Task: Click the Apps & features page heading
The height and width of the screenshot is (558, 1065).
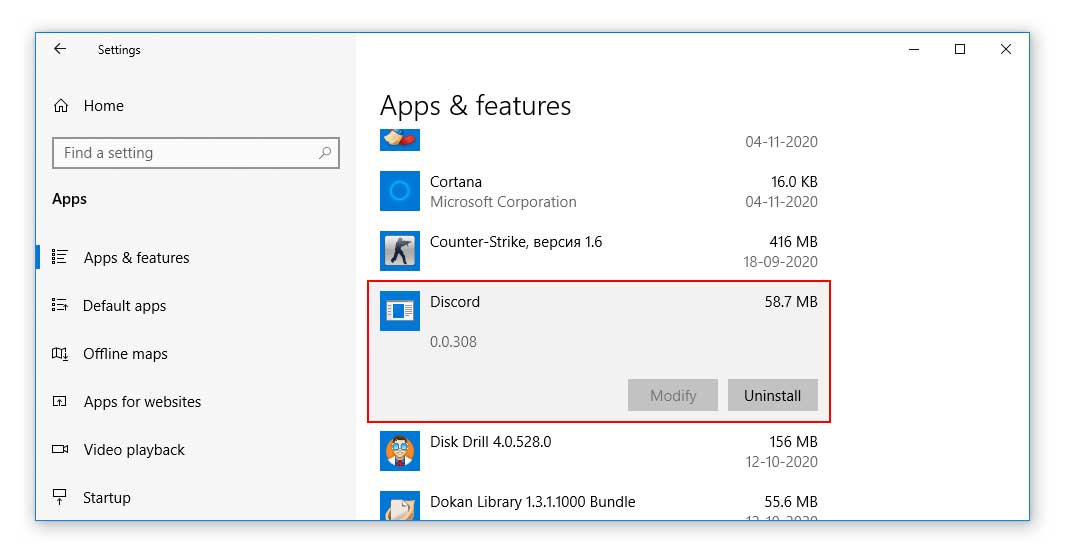Action: (475, 107)
